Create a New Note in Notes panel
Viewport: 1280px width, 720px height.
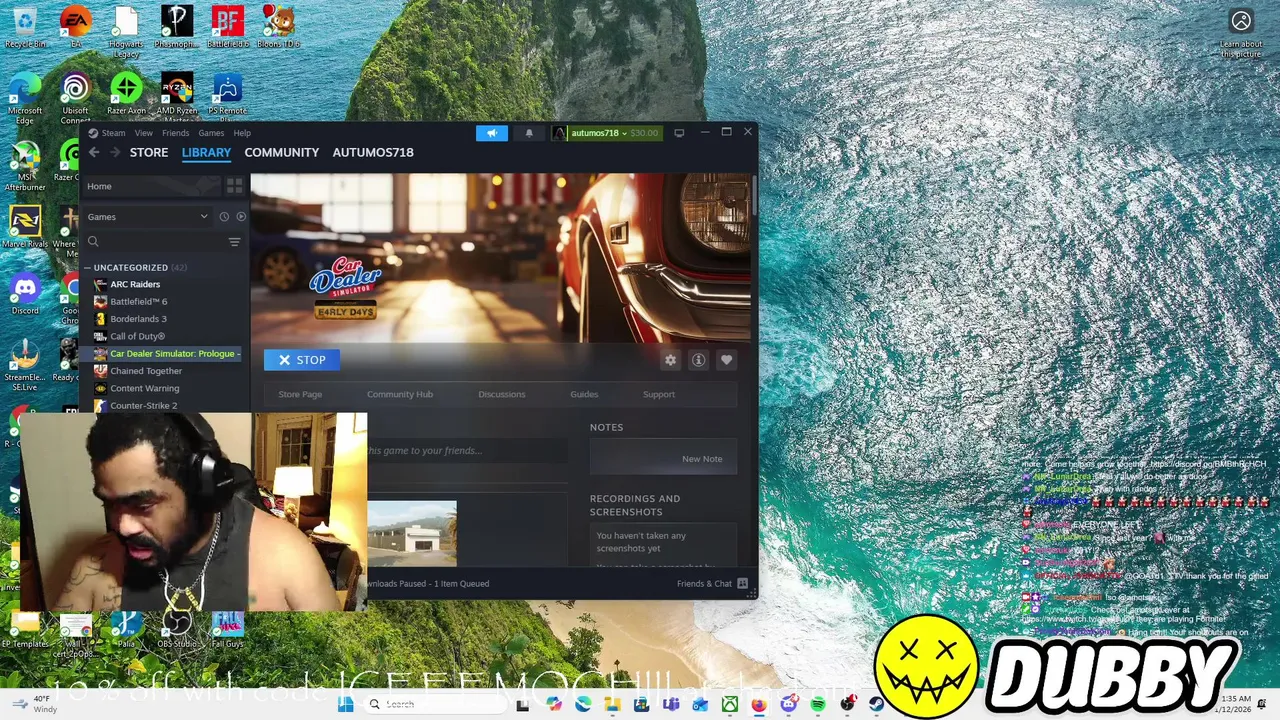tap(663, 458)
